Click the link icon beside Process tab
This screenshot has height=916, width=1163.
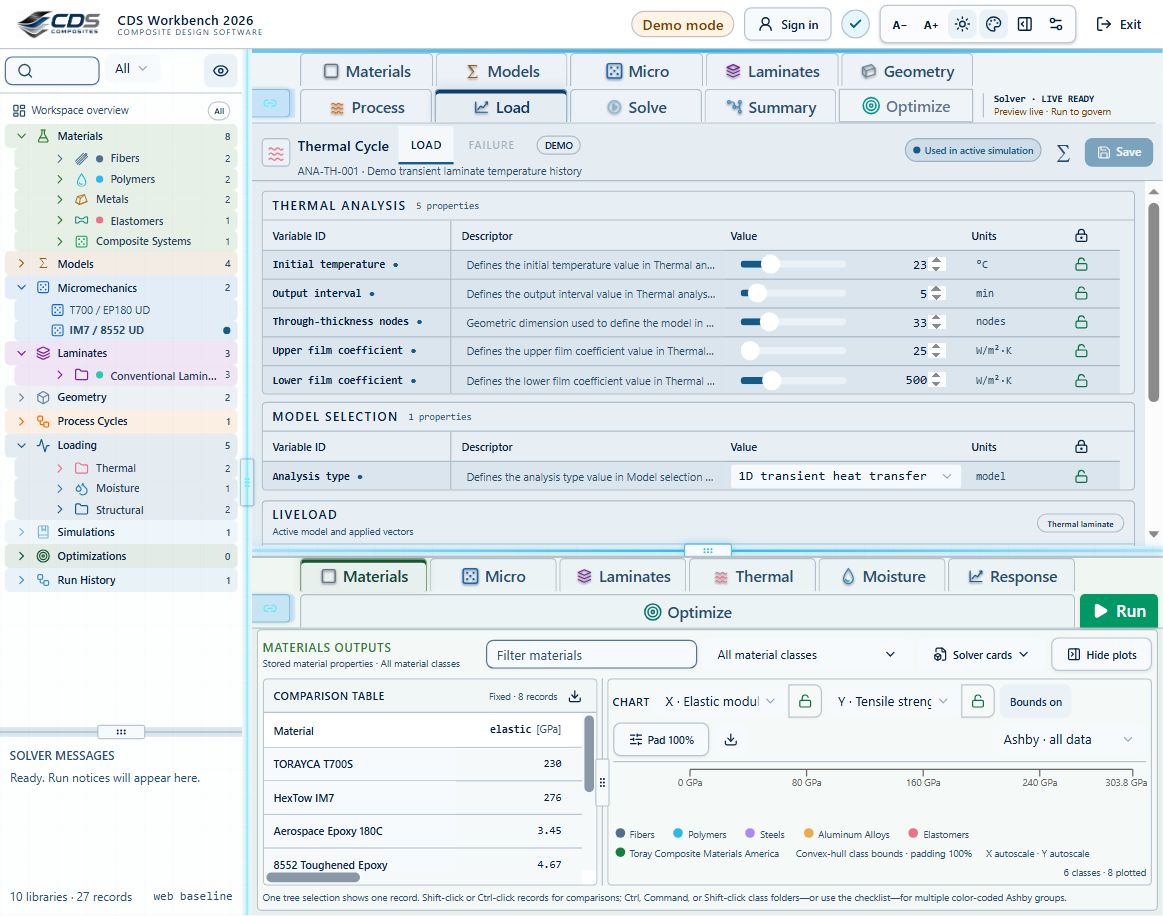click(x=270, y=103)
